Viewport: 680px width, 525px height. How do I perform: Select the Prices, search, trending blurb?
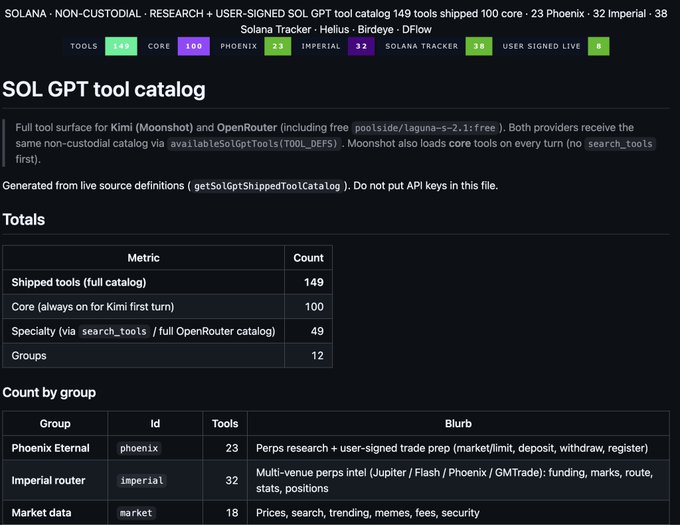368,513
